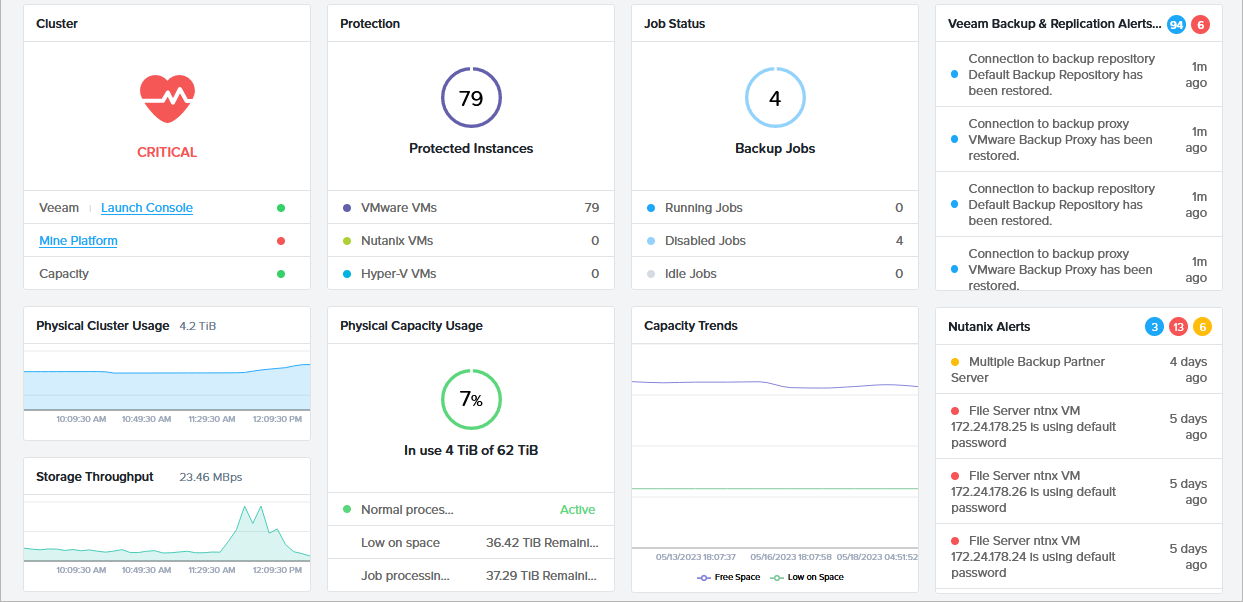Select the Running Jobs row
The image size is (1243, 602).
775,208
